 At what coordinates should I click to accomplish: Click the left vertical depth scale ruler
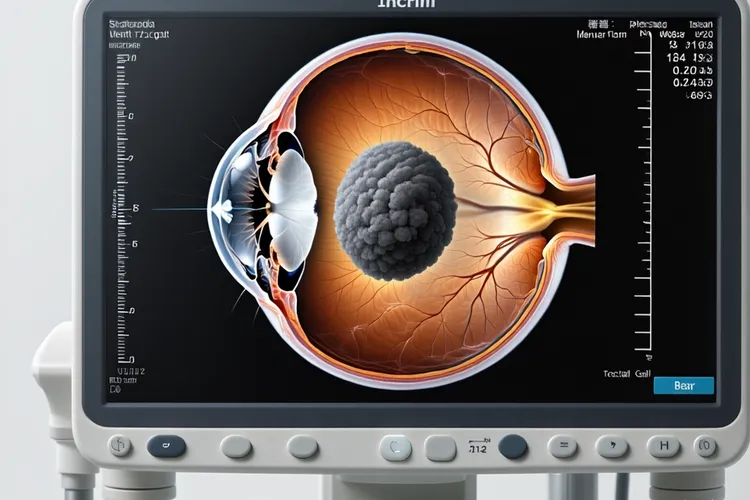124,210
